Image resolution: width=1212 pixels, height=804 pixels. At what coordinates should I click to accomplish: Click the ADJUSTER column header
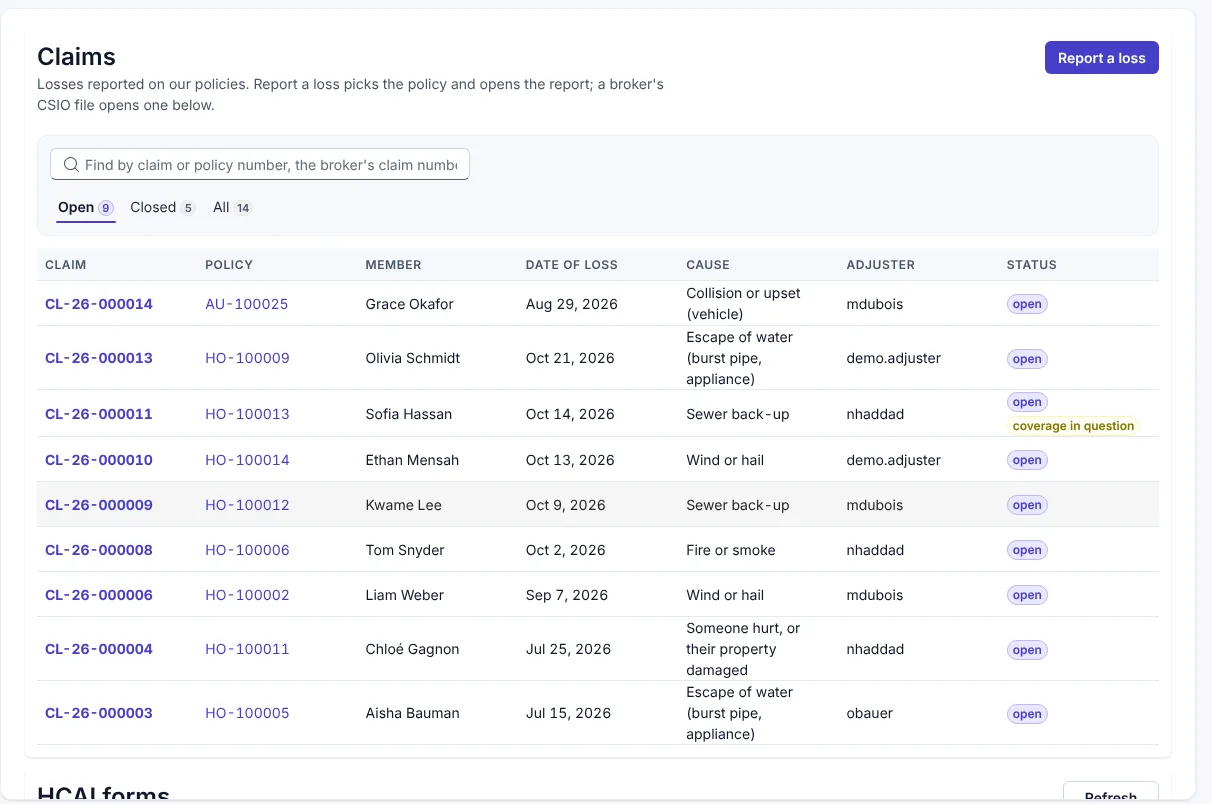pyautogui.click(x=880, y=265)
